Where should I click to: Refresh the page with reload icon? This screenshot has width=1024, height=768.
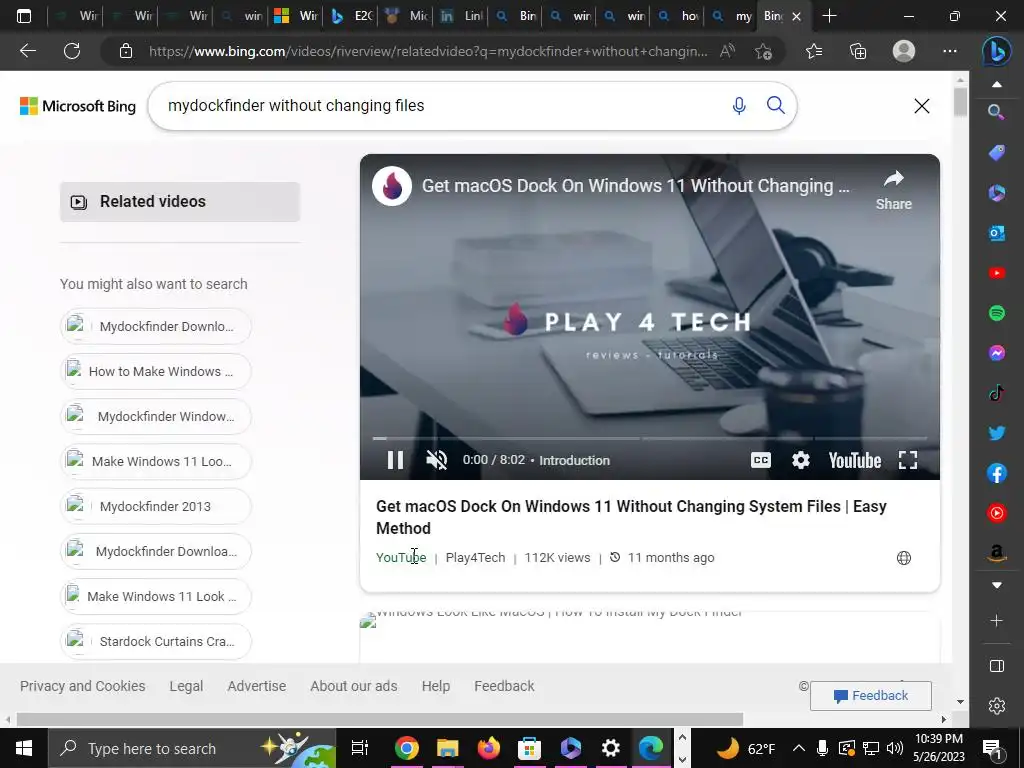72,51
